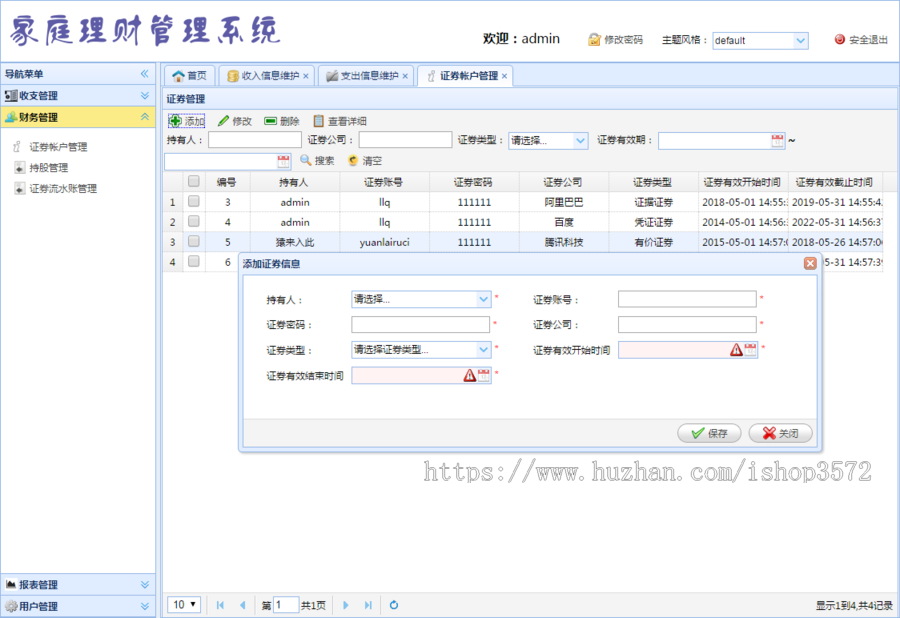Refresh the grid with reload icon
900x618 pixels.
394,605
